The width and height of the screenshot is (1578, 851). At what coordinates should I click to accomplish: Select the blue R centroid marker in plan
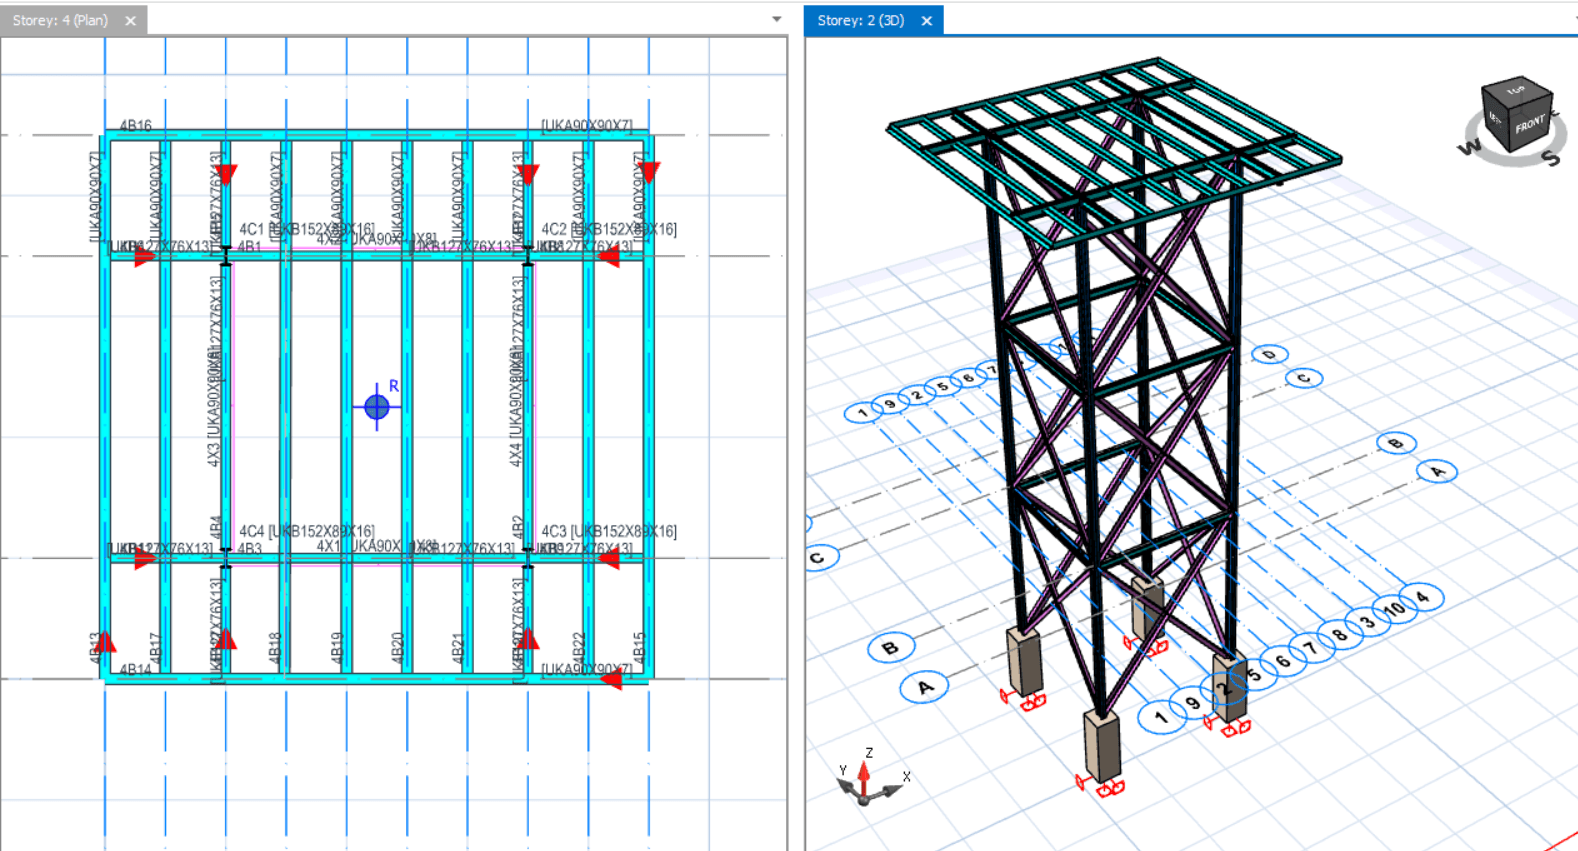pyautogui.click(x=377, y=406)
